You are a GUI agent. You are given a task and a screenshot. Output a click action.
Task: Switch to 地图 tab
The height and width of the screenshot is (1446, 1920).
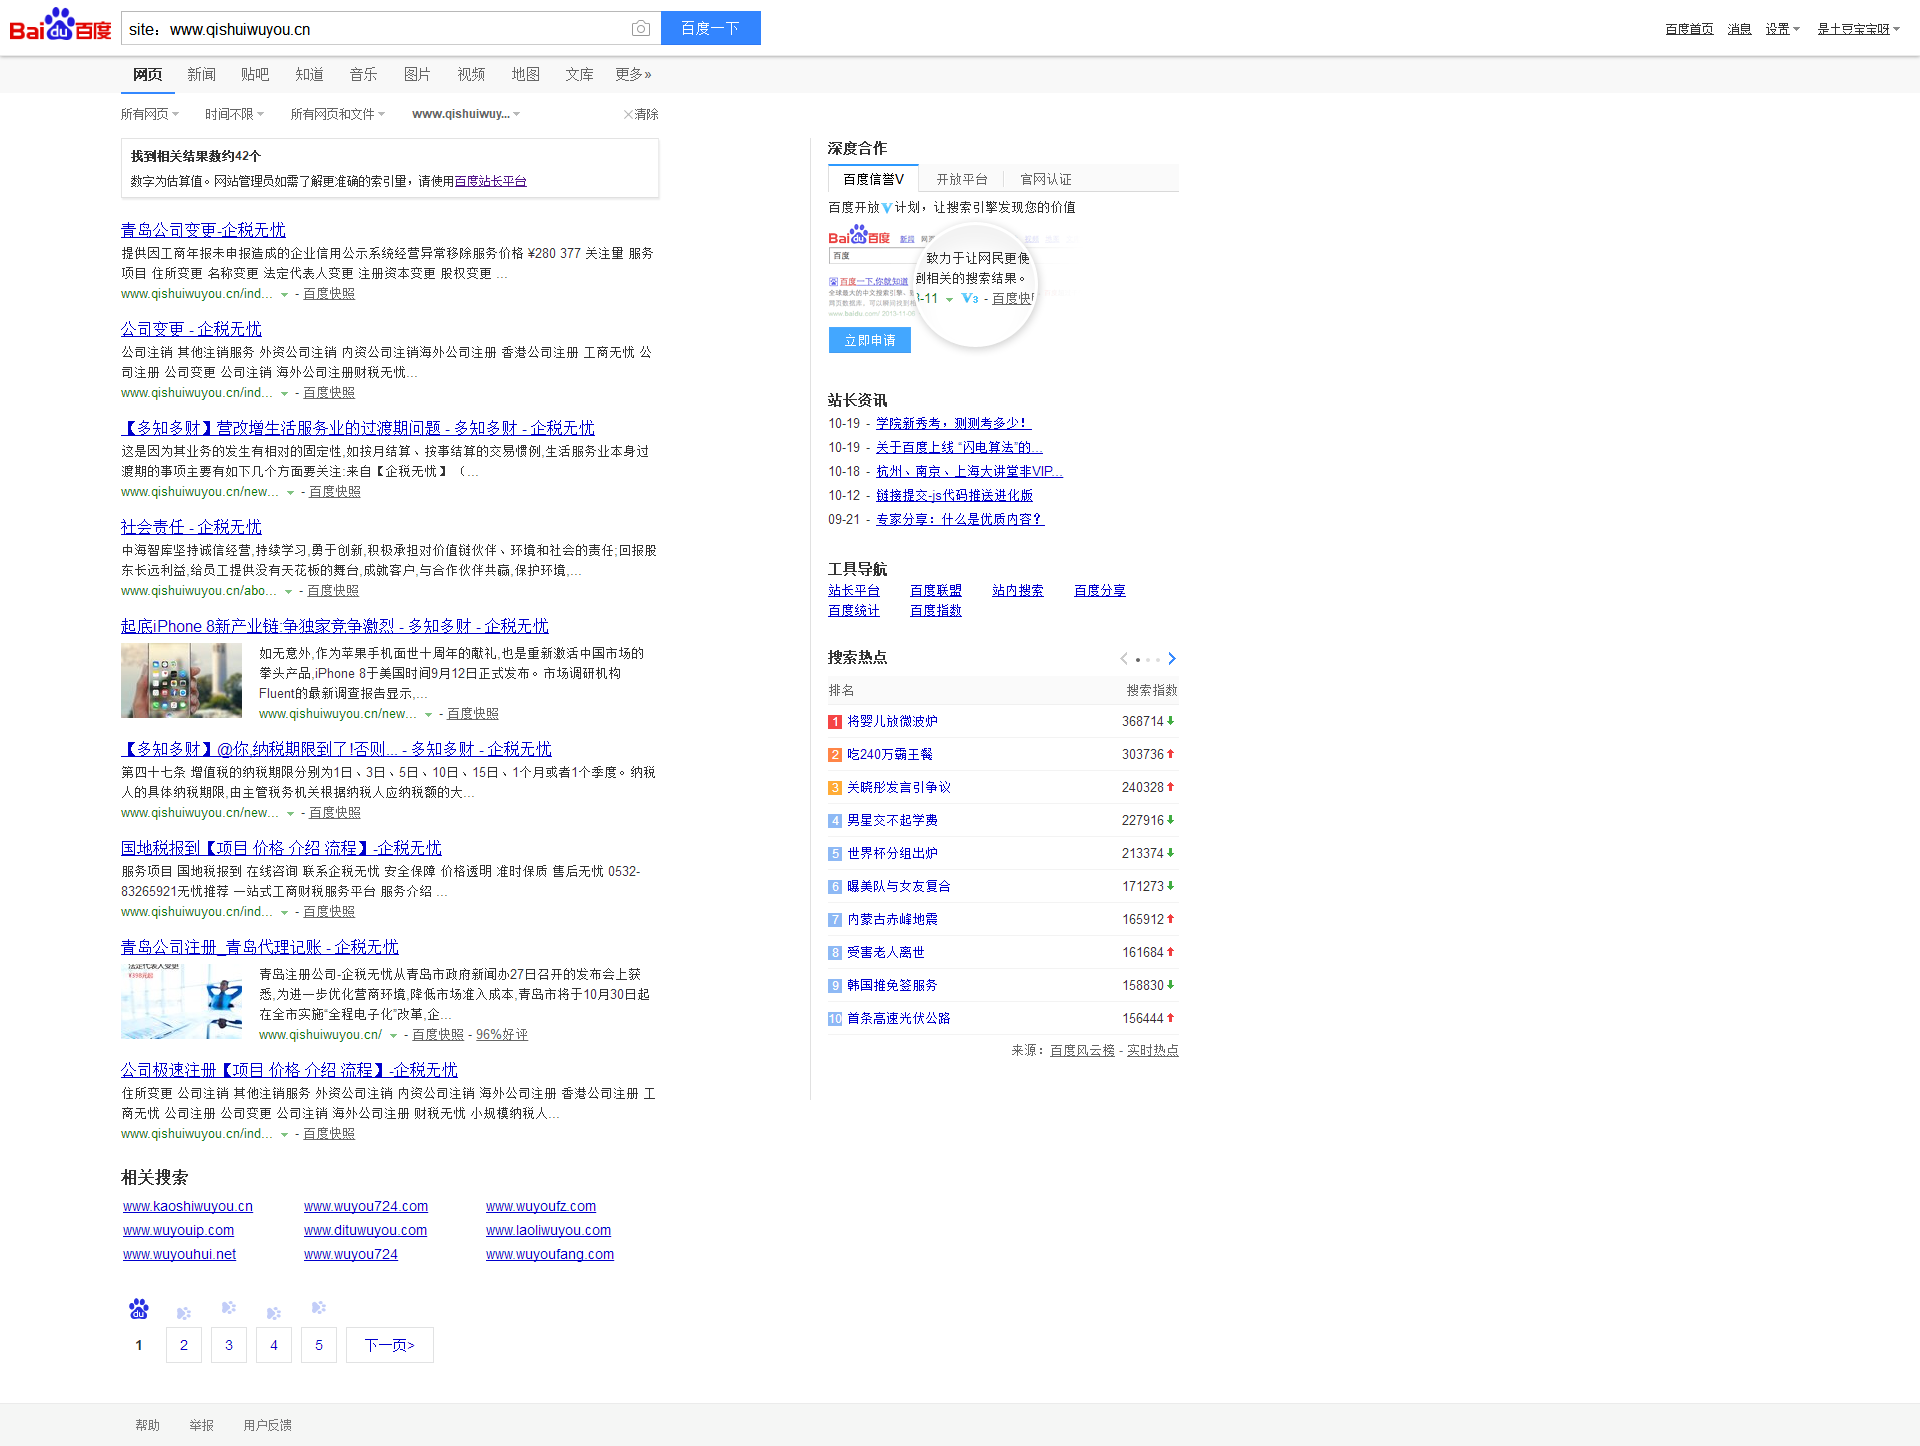point(525,75)
